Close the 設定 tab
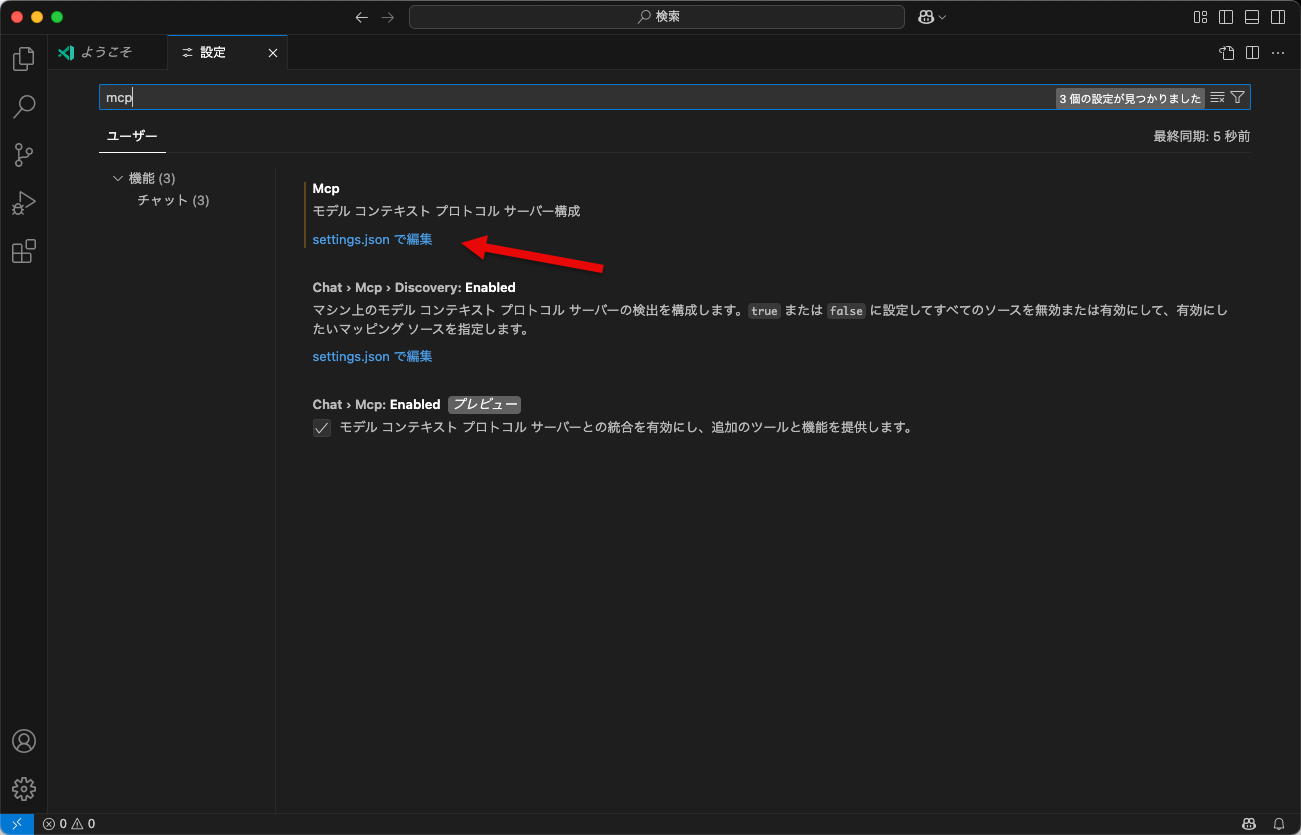 click(x=273, y=53)
